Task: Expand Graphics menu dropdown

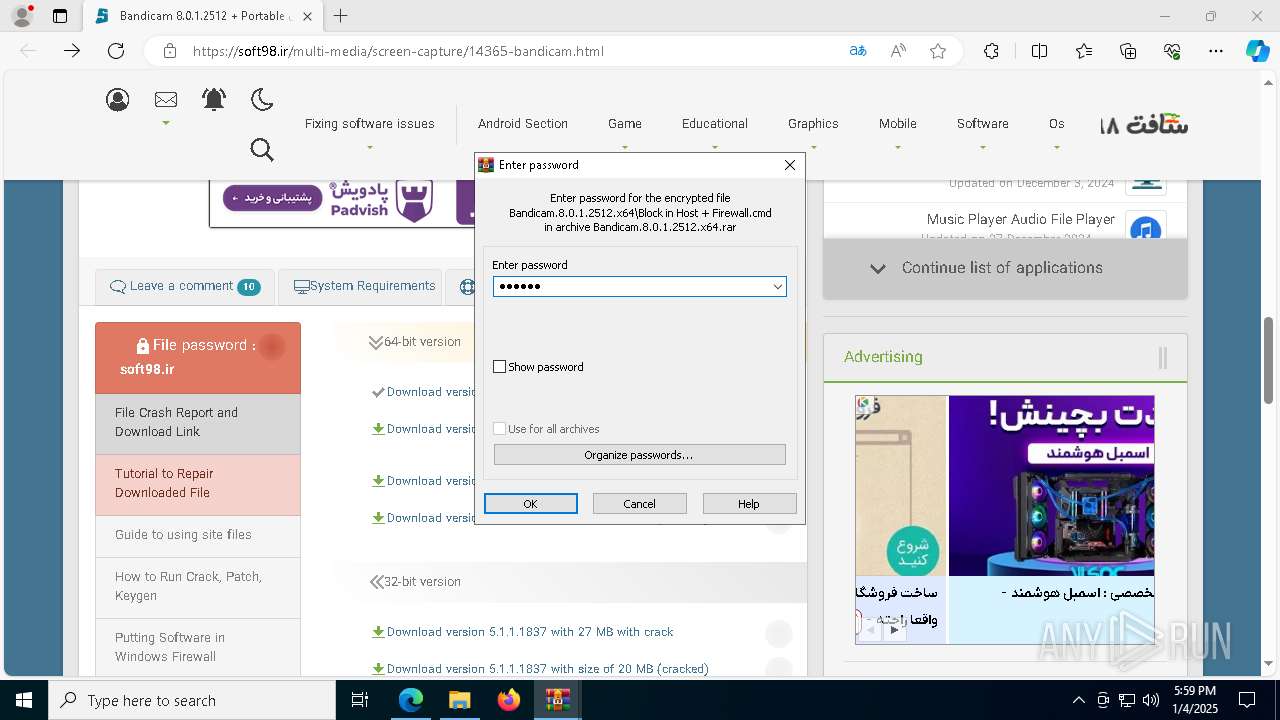Action: tap(813, 124)
